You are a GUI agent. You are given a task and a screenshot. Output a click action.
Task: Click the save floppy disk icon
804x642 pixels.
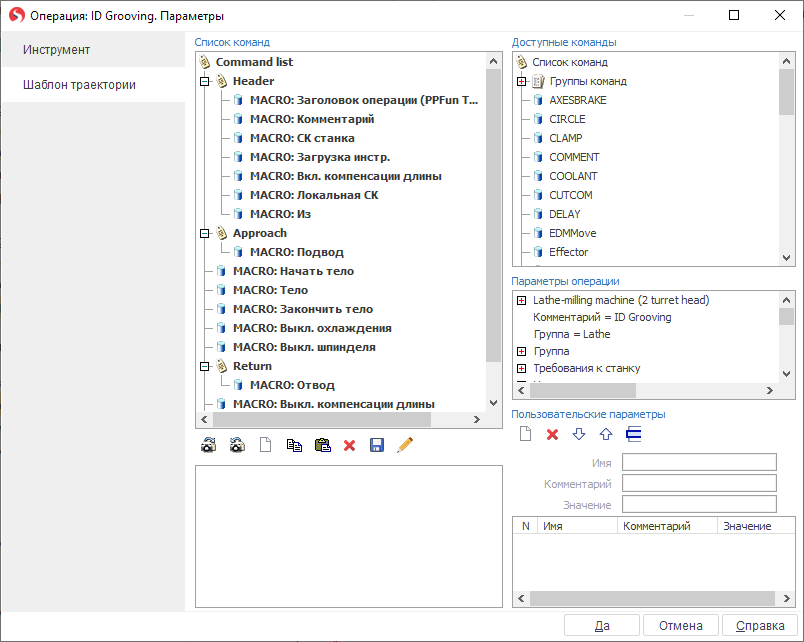coord(377,446)
